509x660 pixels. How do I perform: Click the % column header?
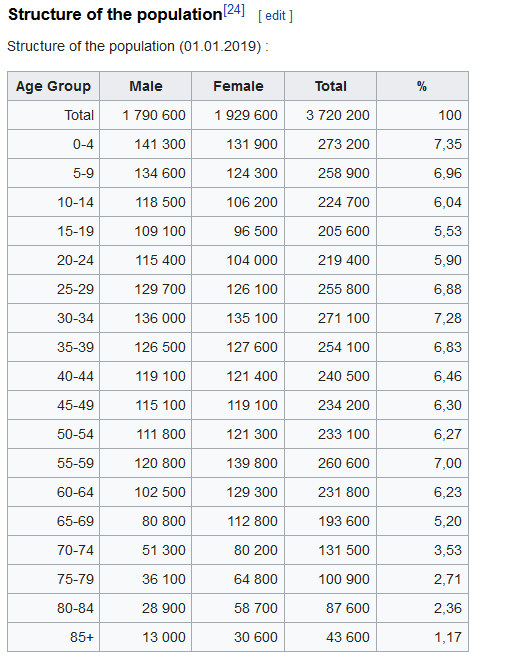coord(422,86)
